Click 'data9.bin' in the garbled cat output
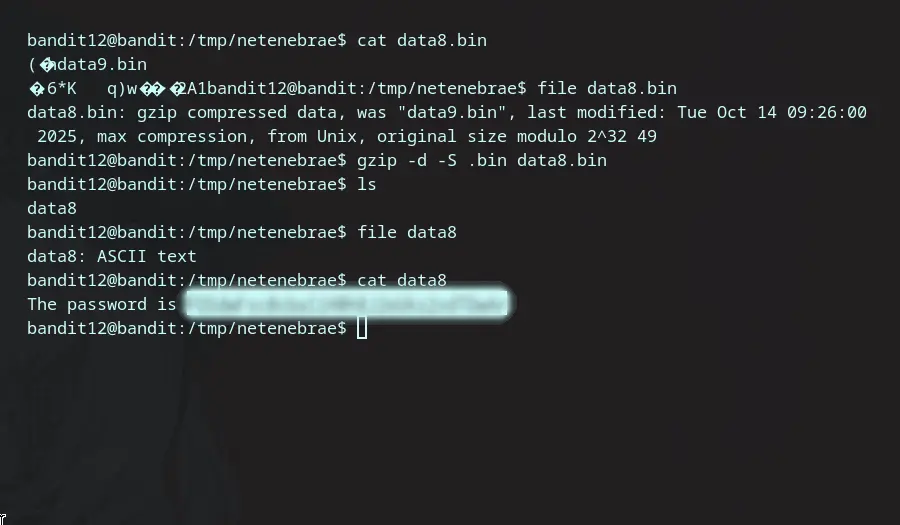The height and width of the screenshot is (525, 900). coord(102,65)
